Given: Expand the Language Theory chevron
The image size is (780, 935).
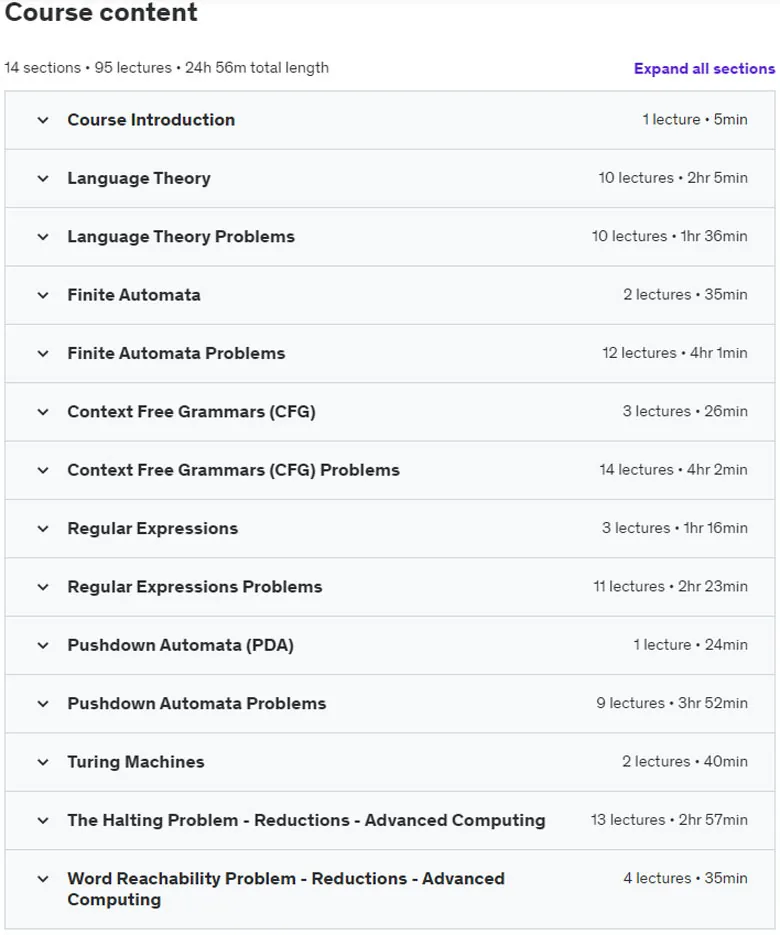Looking at the screenshot, I should 43,179.
